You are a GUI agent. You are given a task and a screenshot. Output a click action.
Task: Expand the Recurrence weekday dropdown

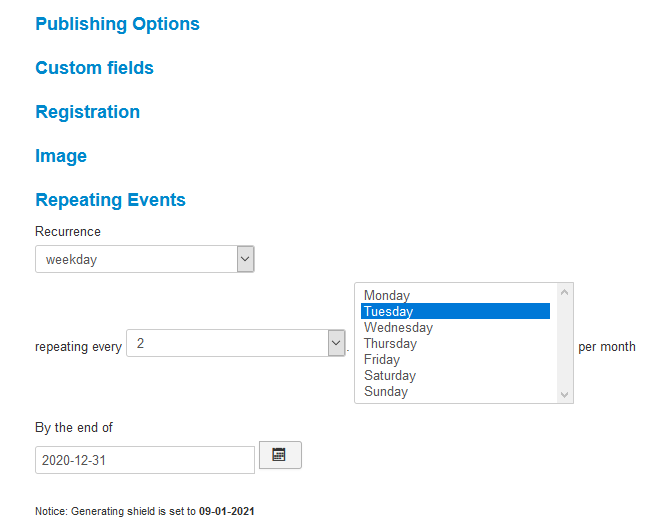145,259
